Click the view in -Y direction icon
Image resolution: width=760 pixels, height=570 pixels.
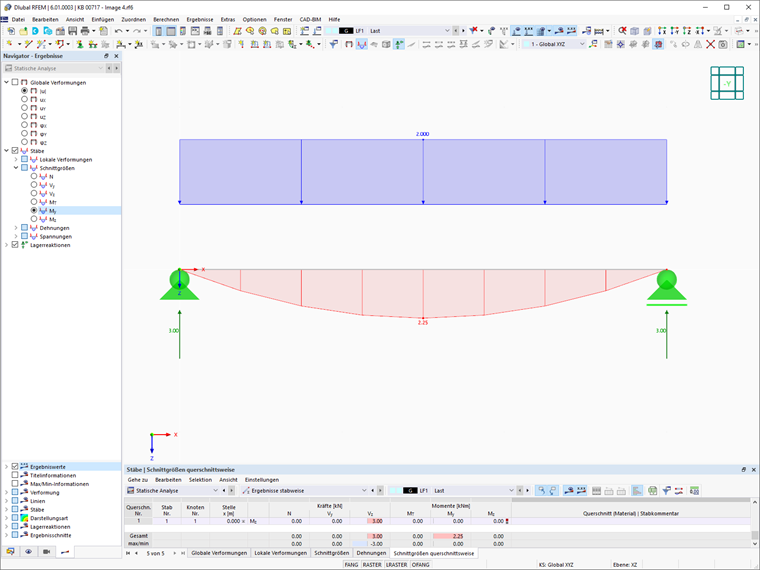(x=675, y=31)
